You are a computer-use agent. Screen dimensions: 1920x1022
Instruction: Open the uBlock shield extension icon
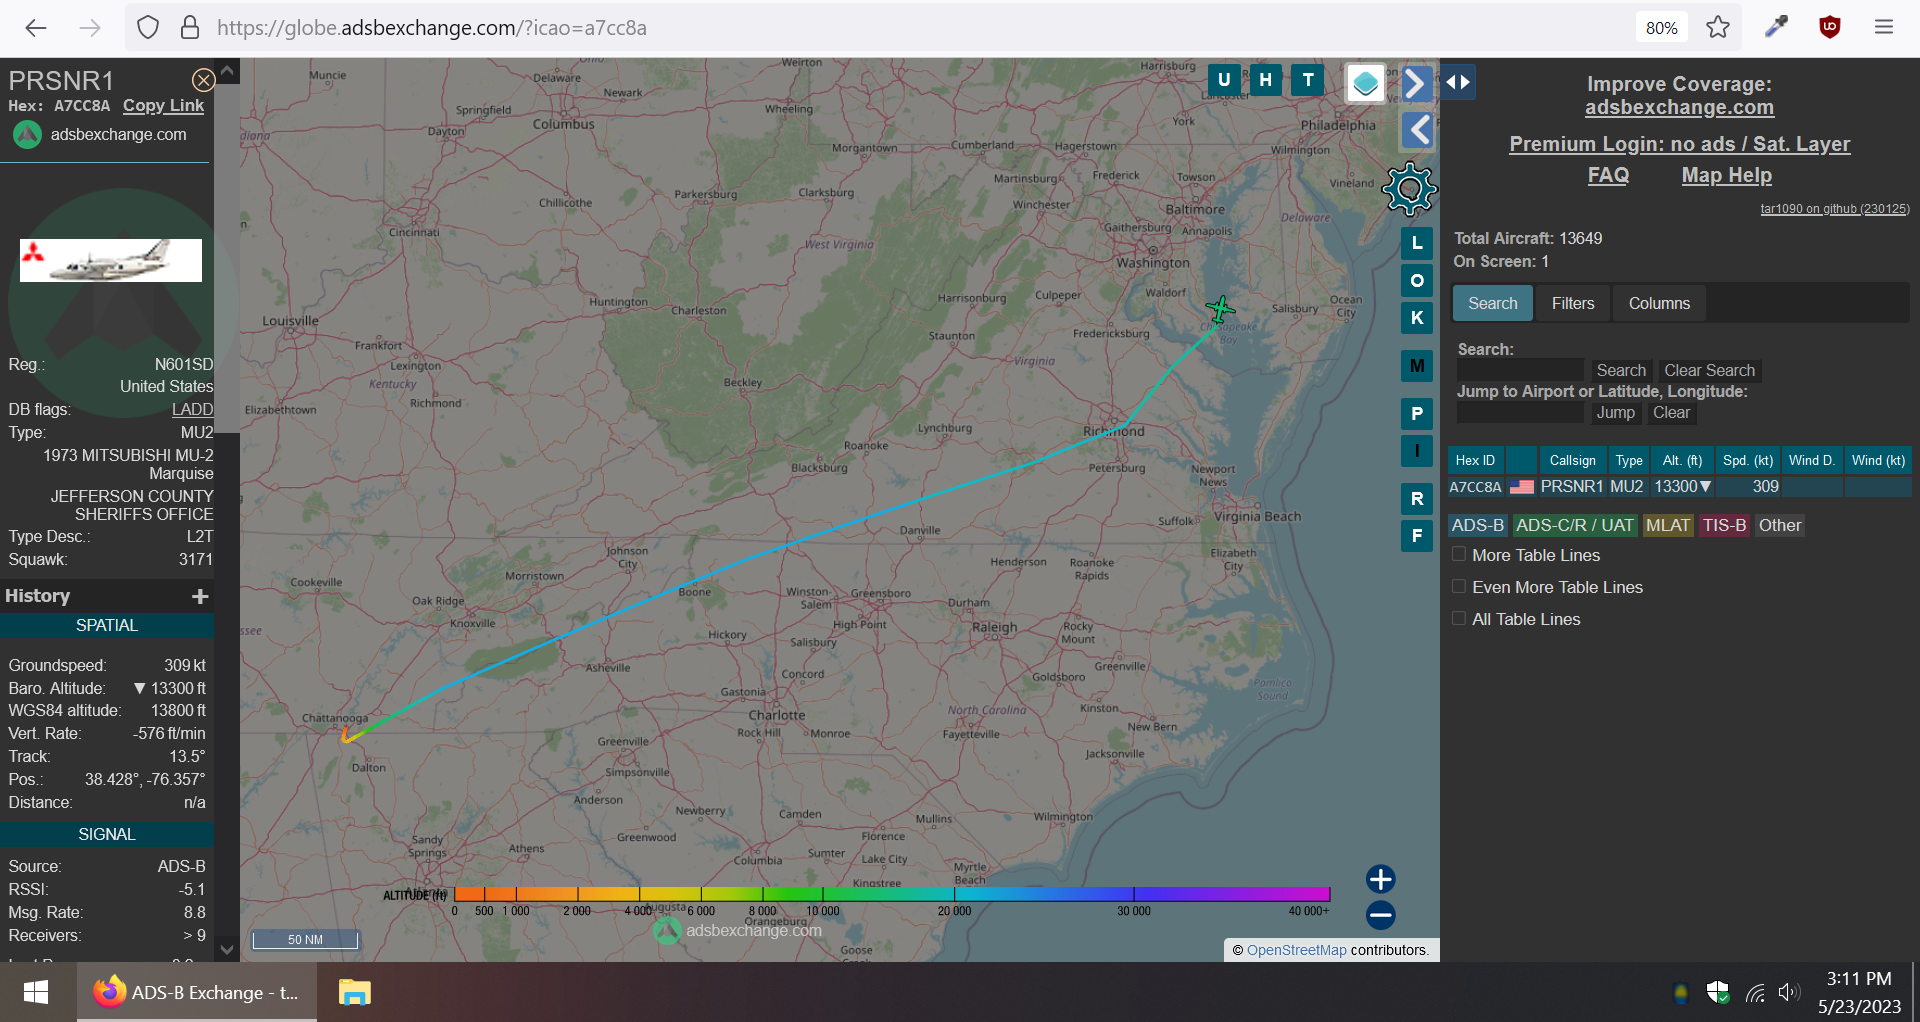point(1830,28)
